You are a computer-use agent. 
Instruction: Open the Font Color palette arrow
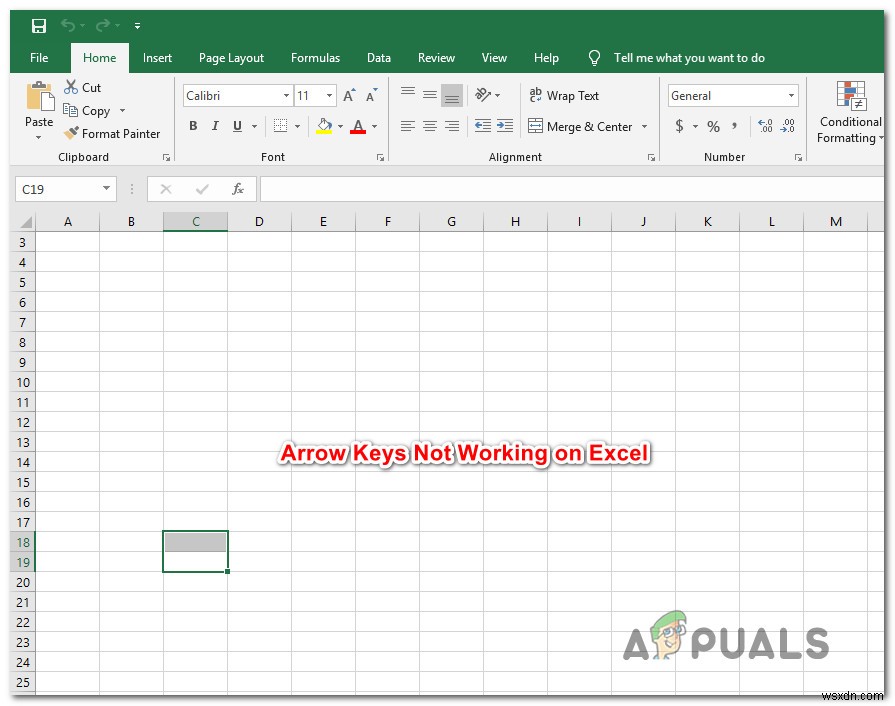click(374, 126)
